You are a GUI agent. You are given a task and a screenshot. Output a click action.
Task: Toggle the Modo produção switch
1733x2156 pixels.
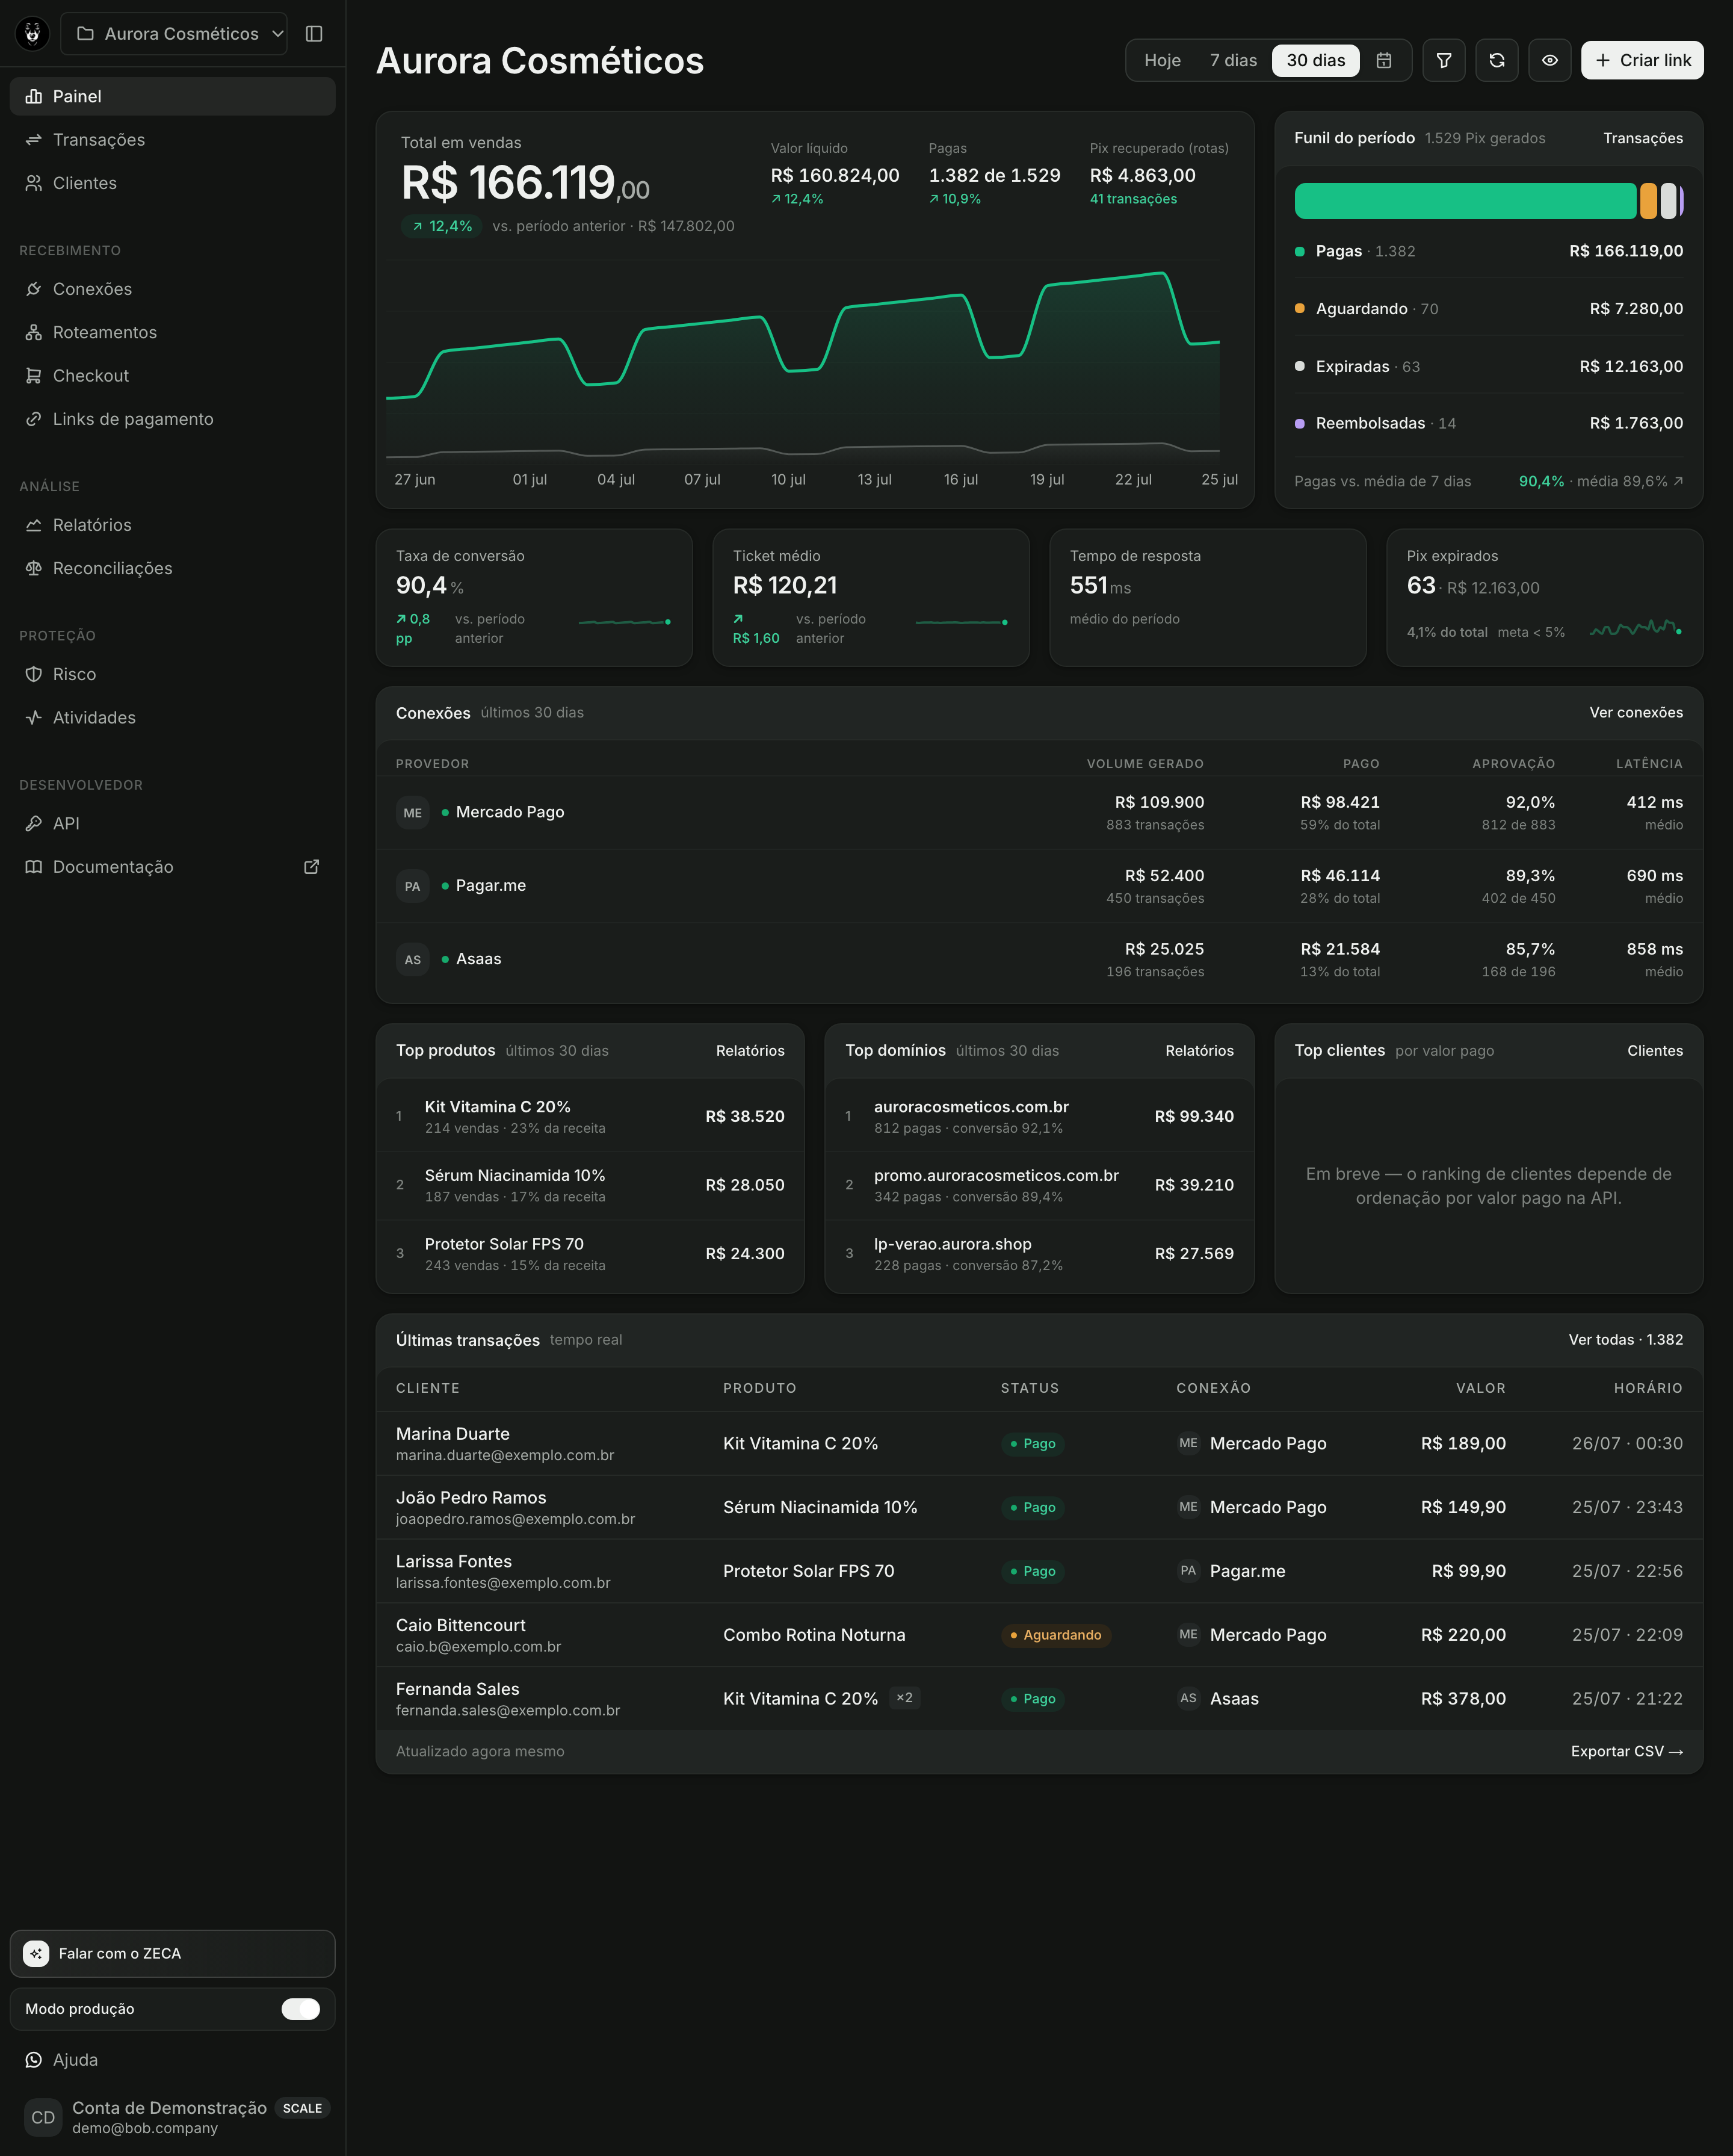(301, 2009)
